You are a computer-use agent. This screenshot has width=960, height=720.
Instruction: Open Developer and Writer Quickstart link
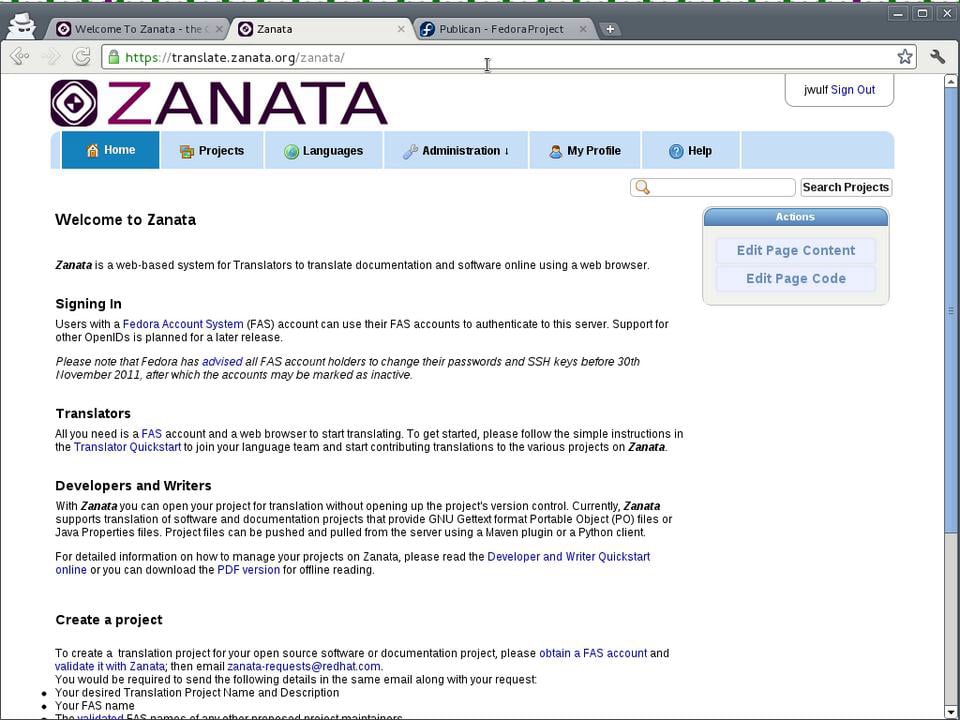(x=569, y=557)
